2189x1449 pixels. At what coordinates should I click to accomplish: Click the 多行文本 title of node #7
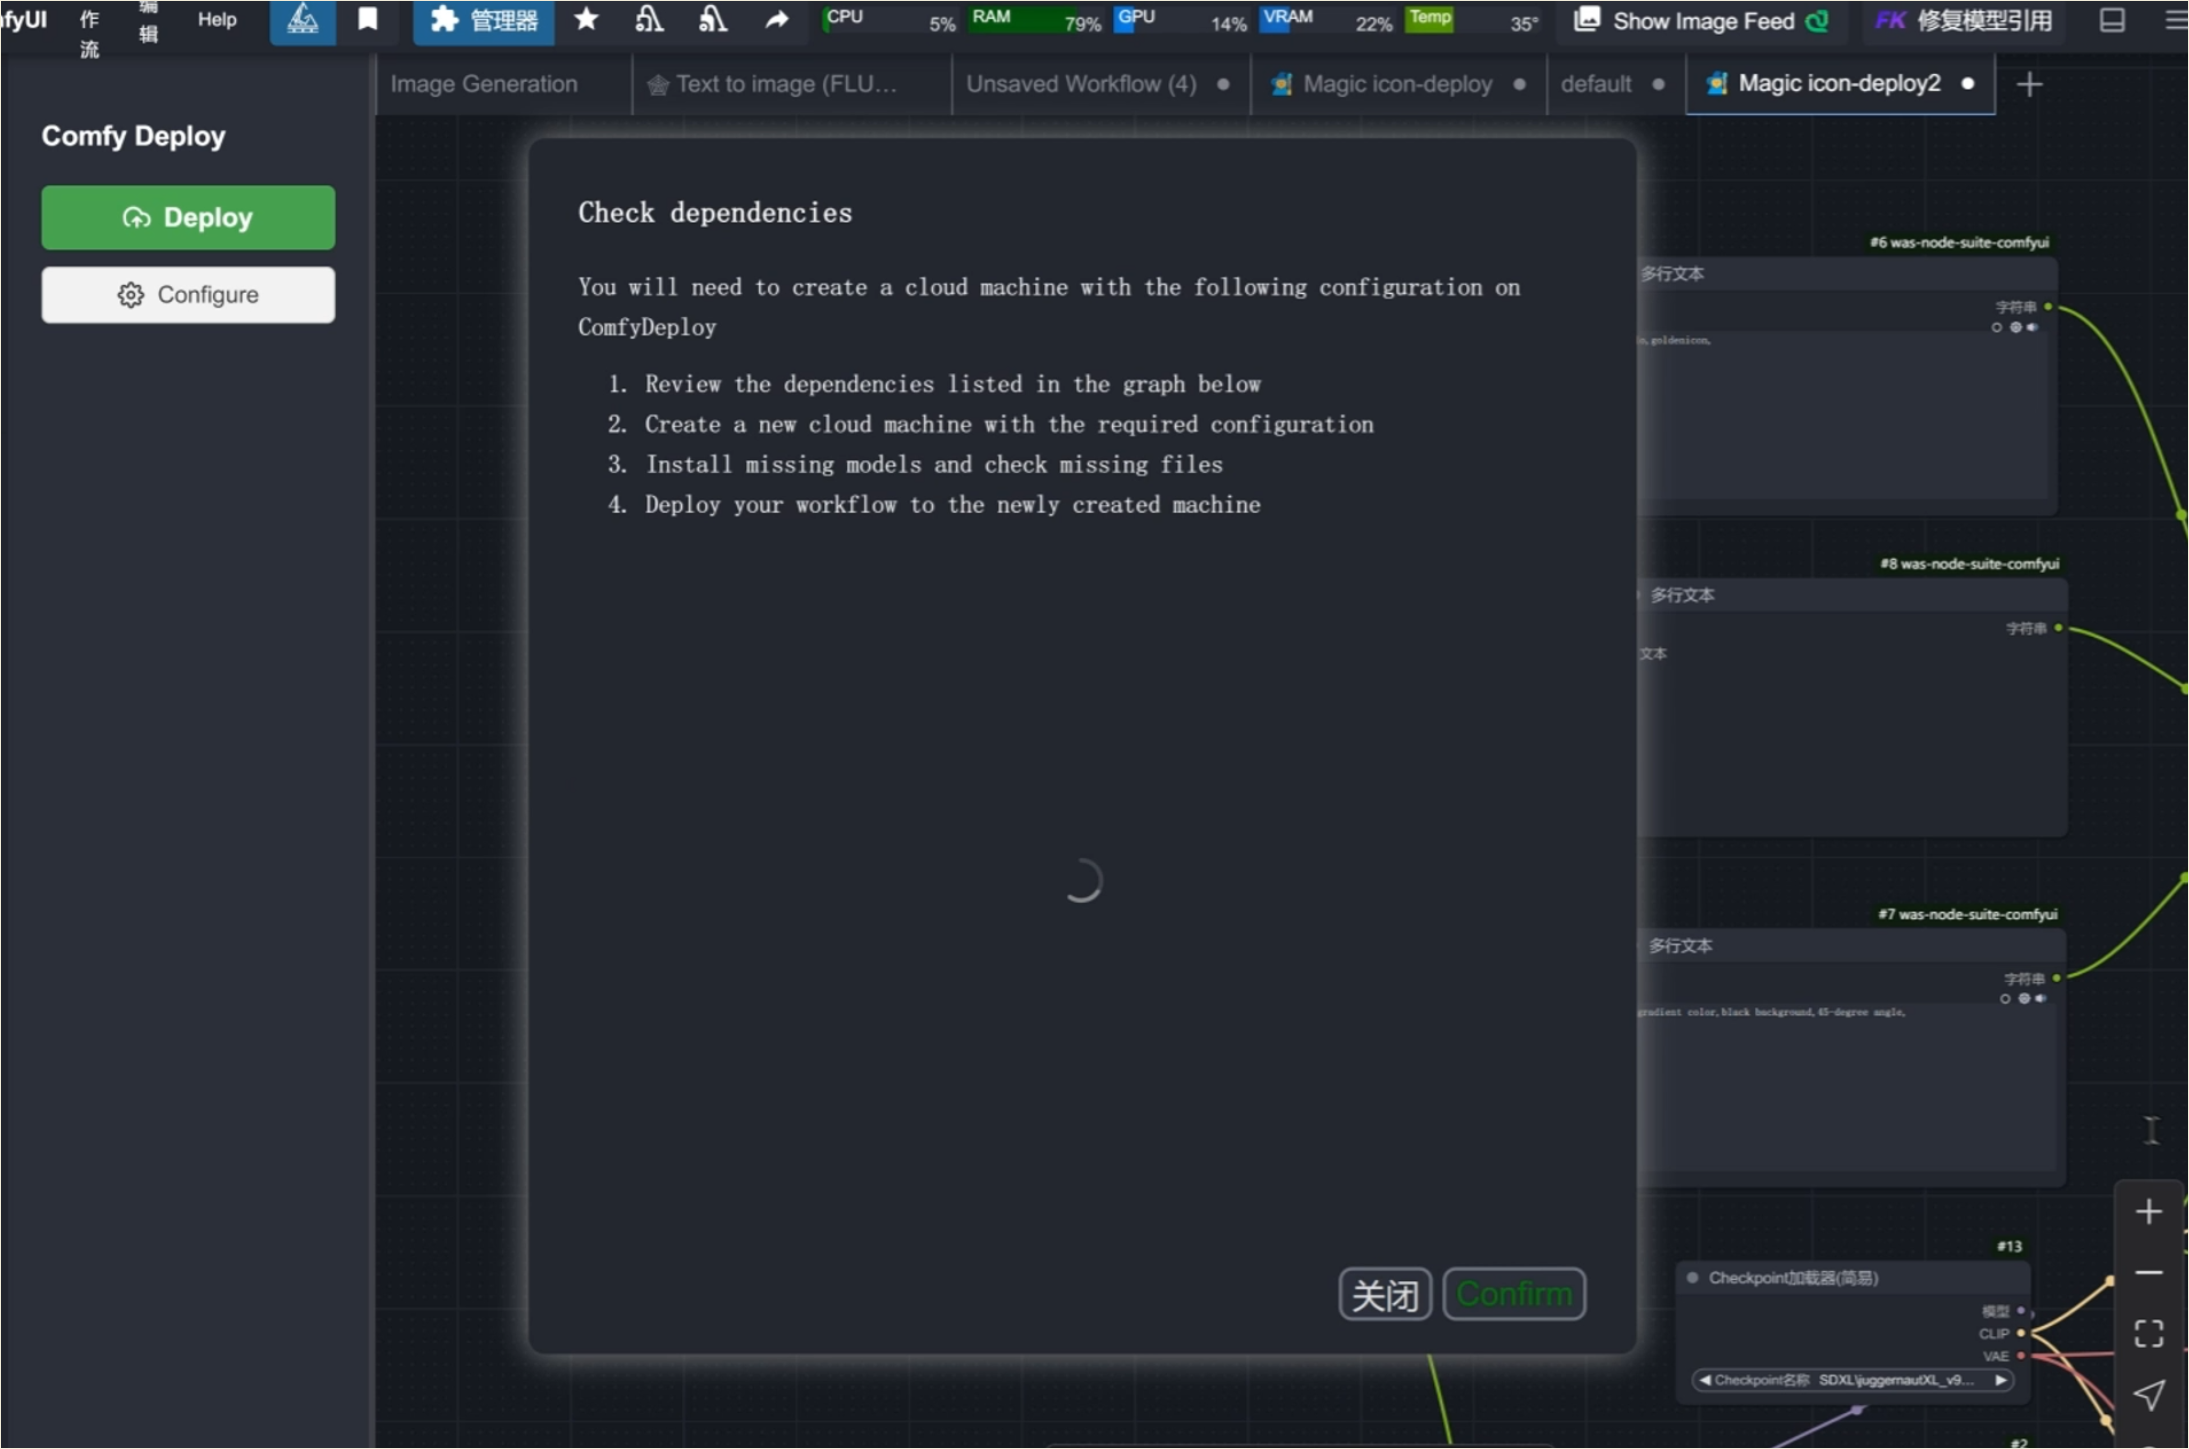[x=1680, y=946]
